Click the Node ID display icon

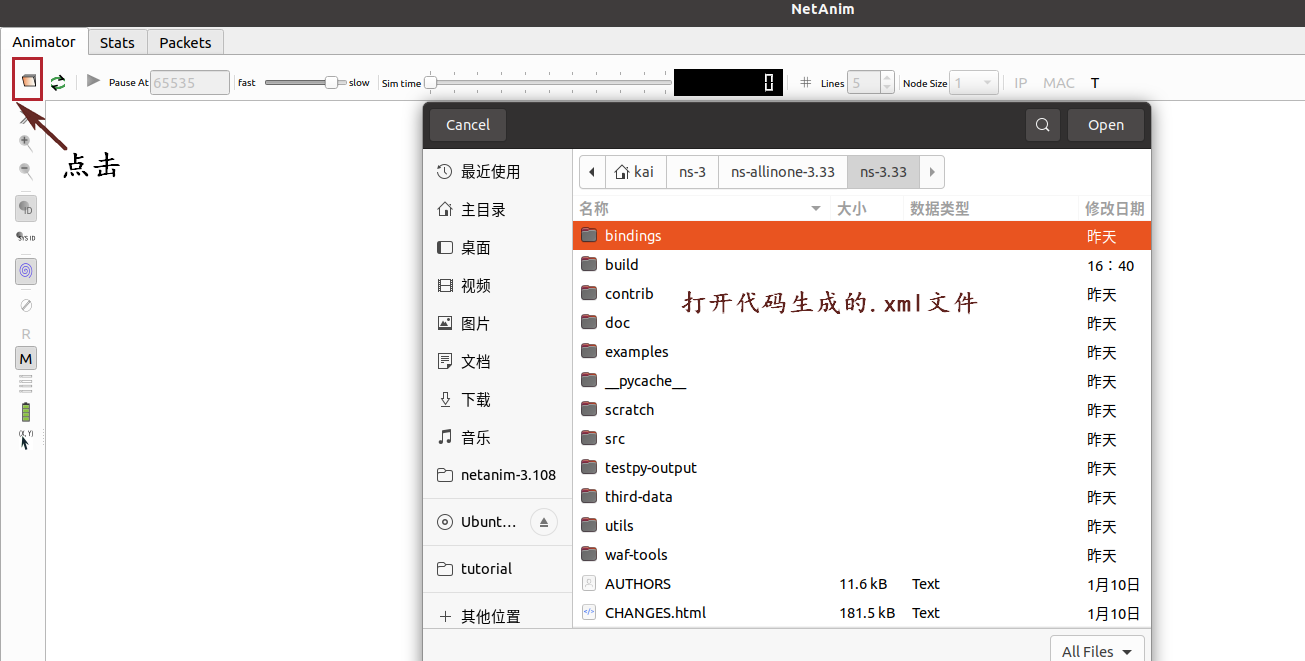(x=25, y=208)
